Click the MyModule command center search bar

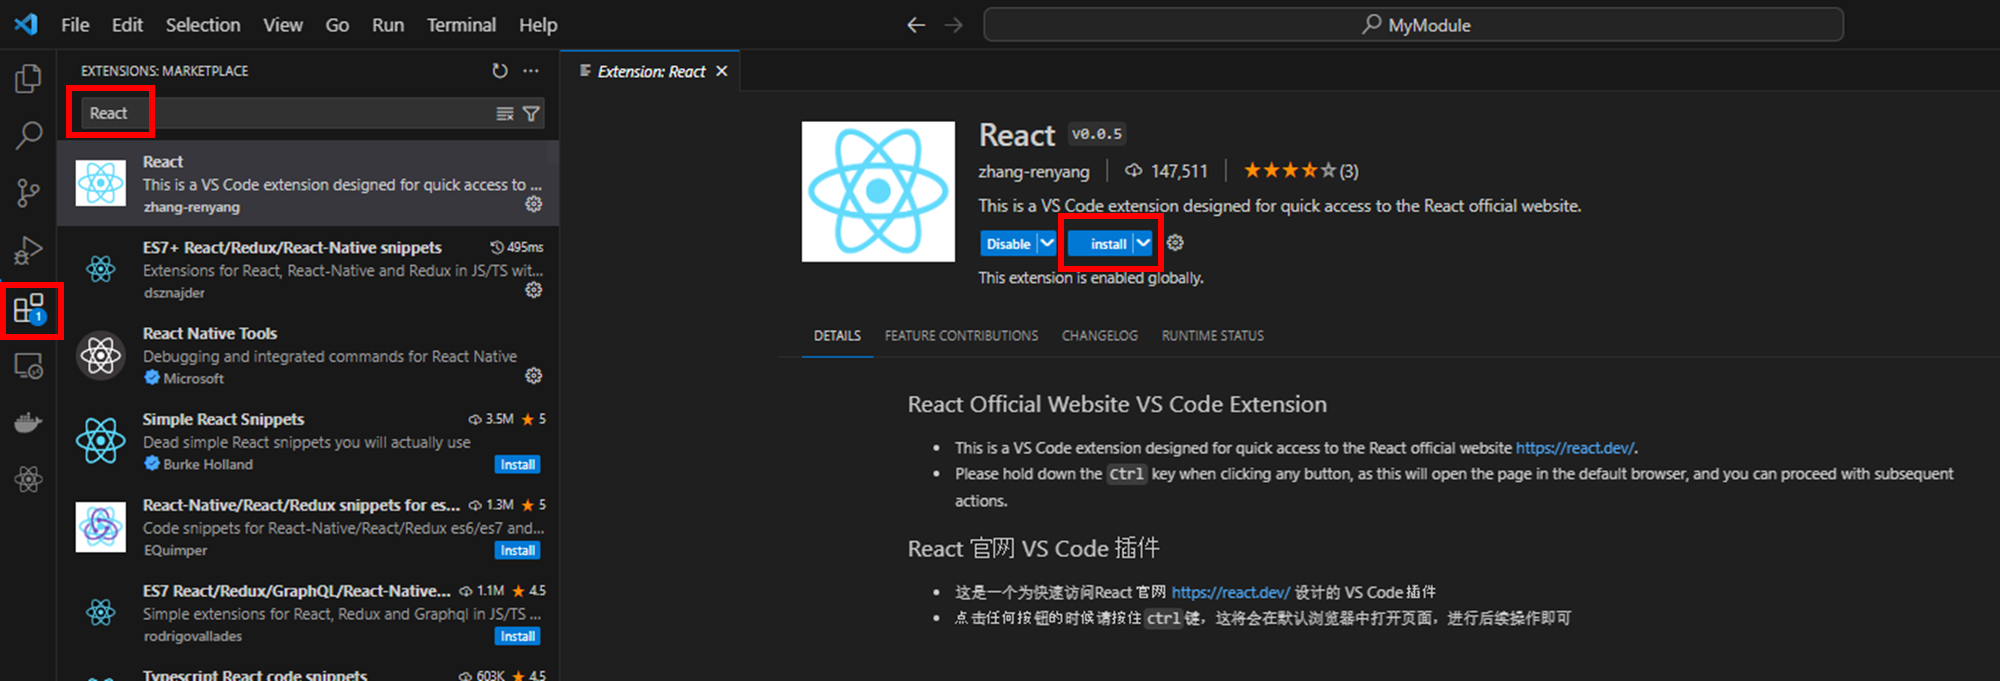[1413, 25]
